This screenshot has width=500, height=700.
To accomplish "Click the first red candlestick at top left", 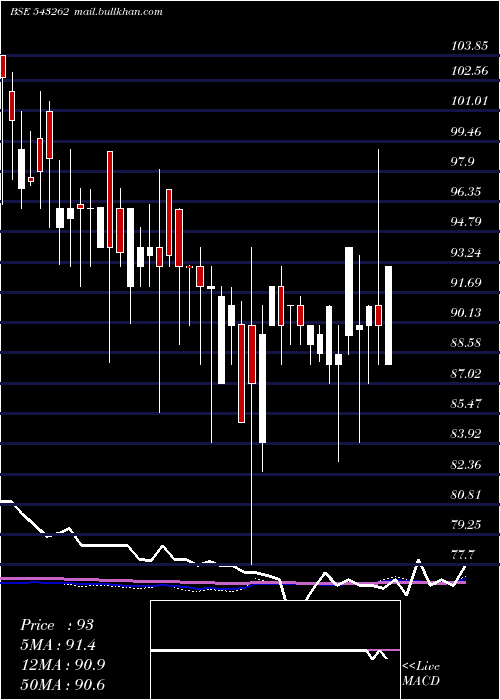I will pyautogui.click(x=3, y=66).
